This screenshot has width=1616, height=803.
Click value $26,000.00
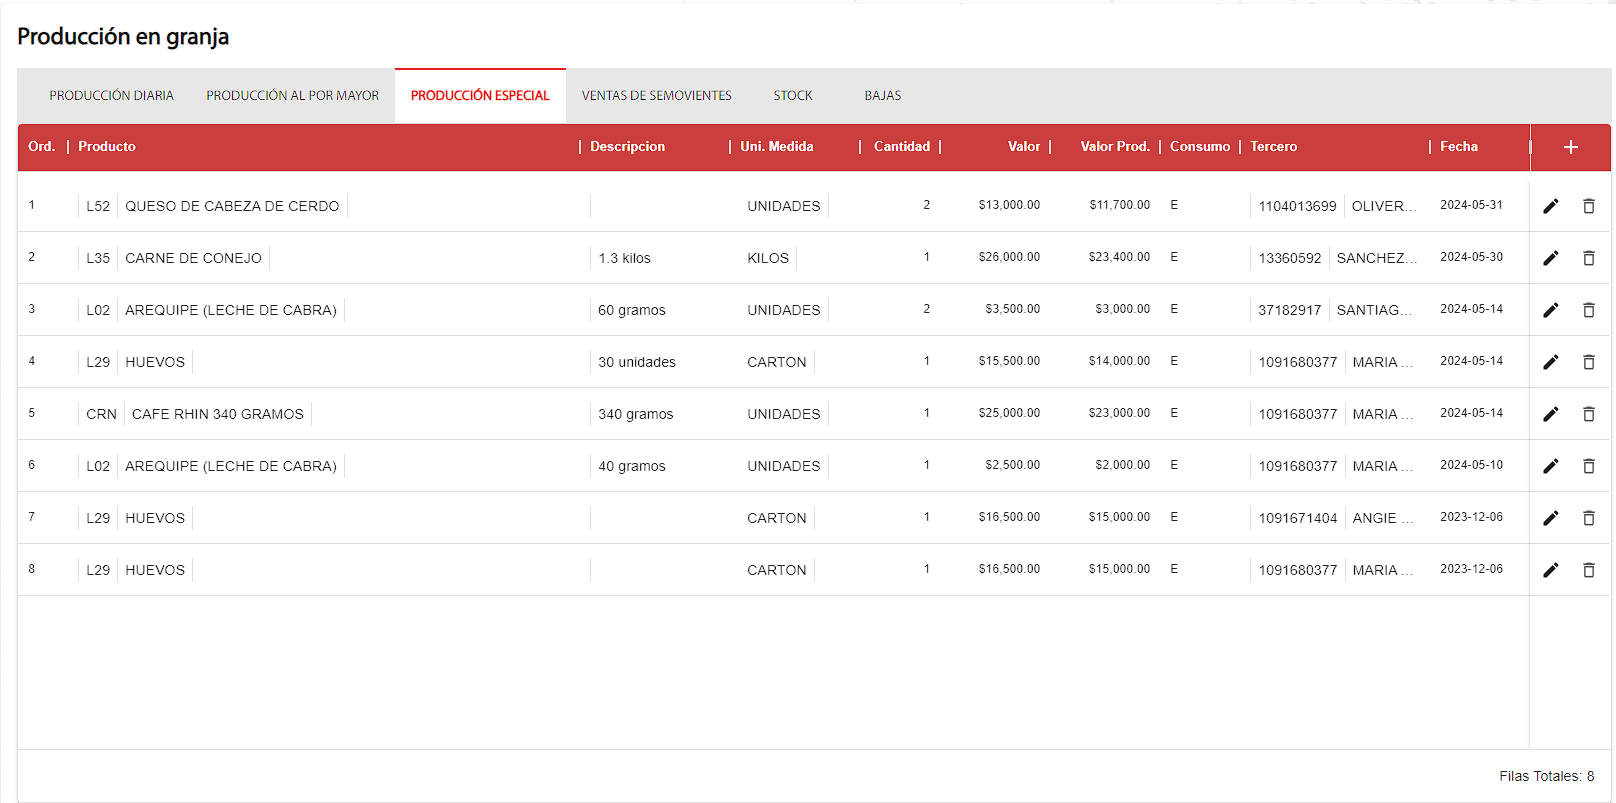1009,257
